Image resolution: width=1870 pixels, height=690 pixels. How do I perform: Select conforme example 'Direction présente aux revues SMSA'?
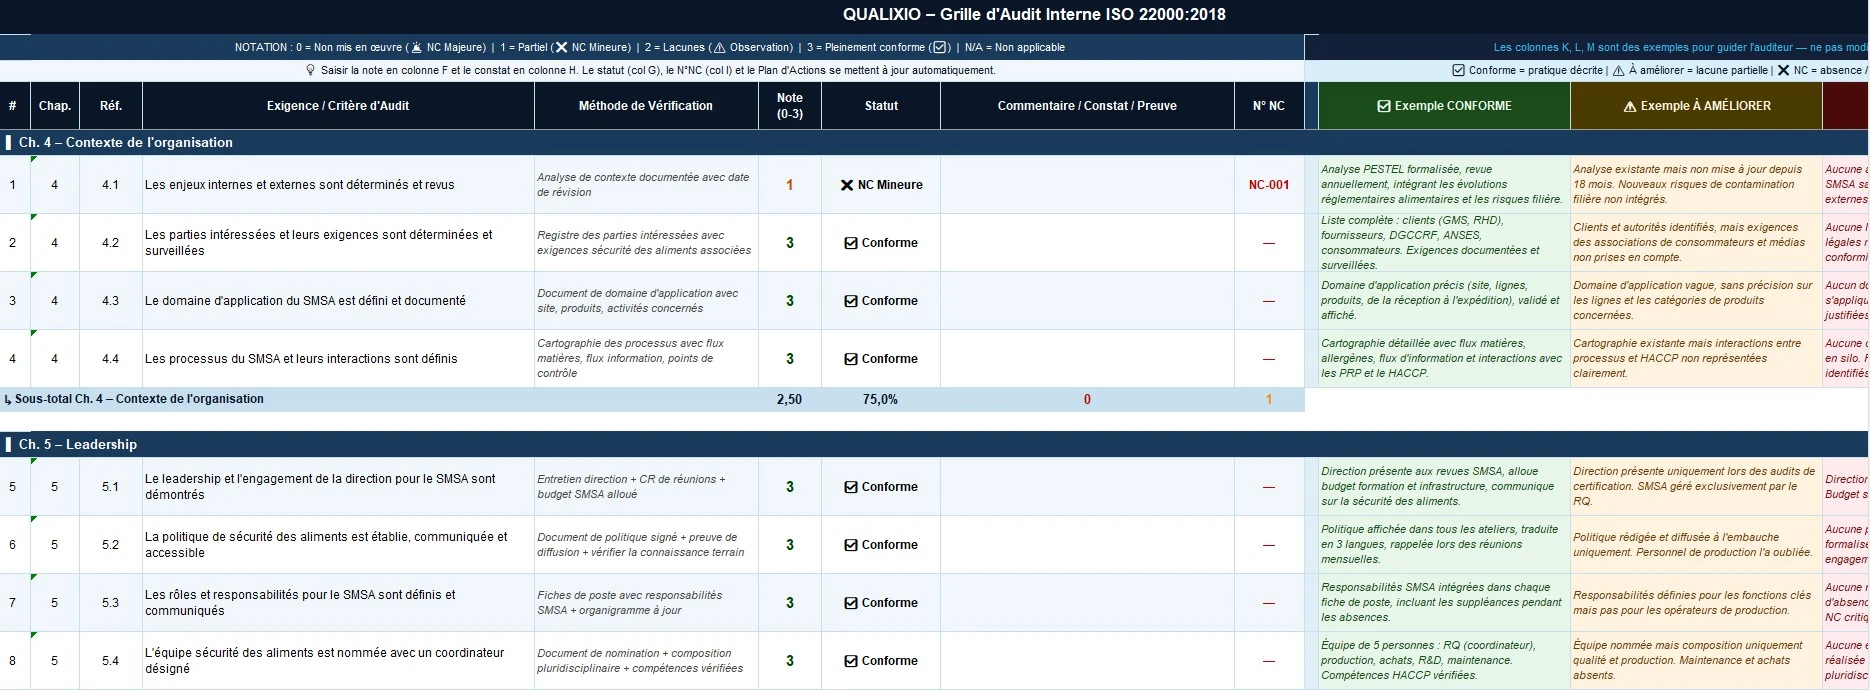pos(1442,486)
